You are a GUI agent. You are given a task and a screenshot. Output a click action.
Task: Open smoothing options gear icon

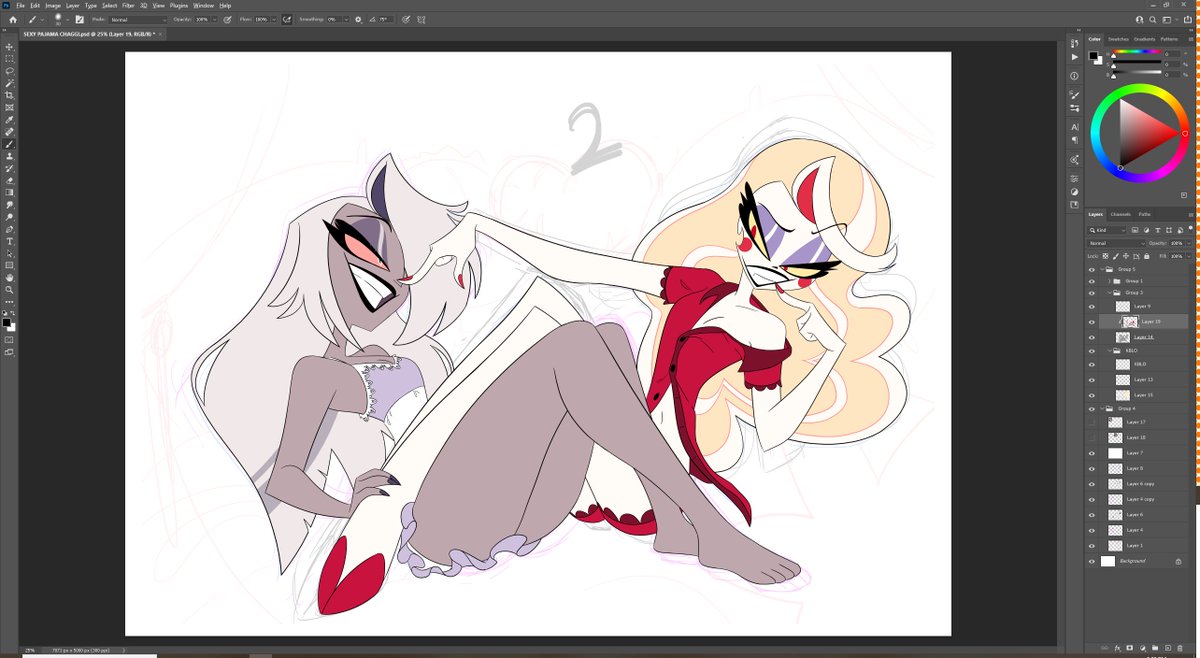coord(358,19)
